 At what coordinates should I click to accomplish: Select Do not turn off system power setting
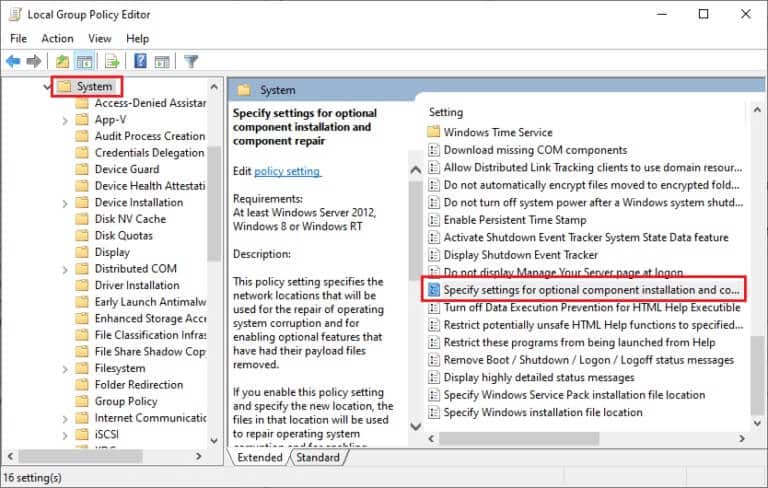[585, 203]
